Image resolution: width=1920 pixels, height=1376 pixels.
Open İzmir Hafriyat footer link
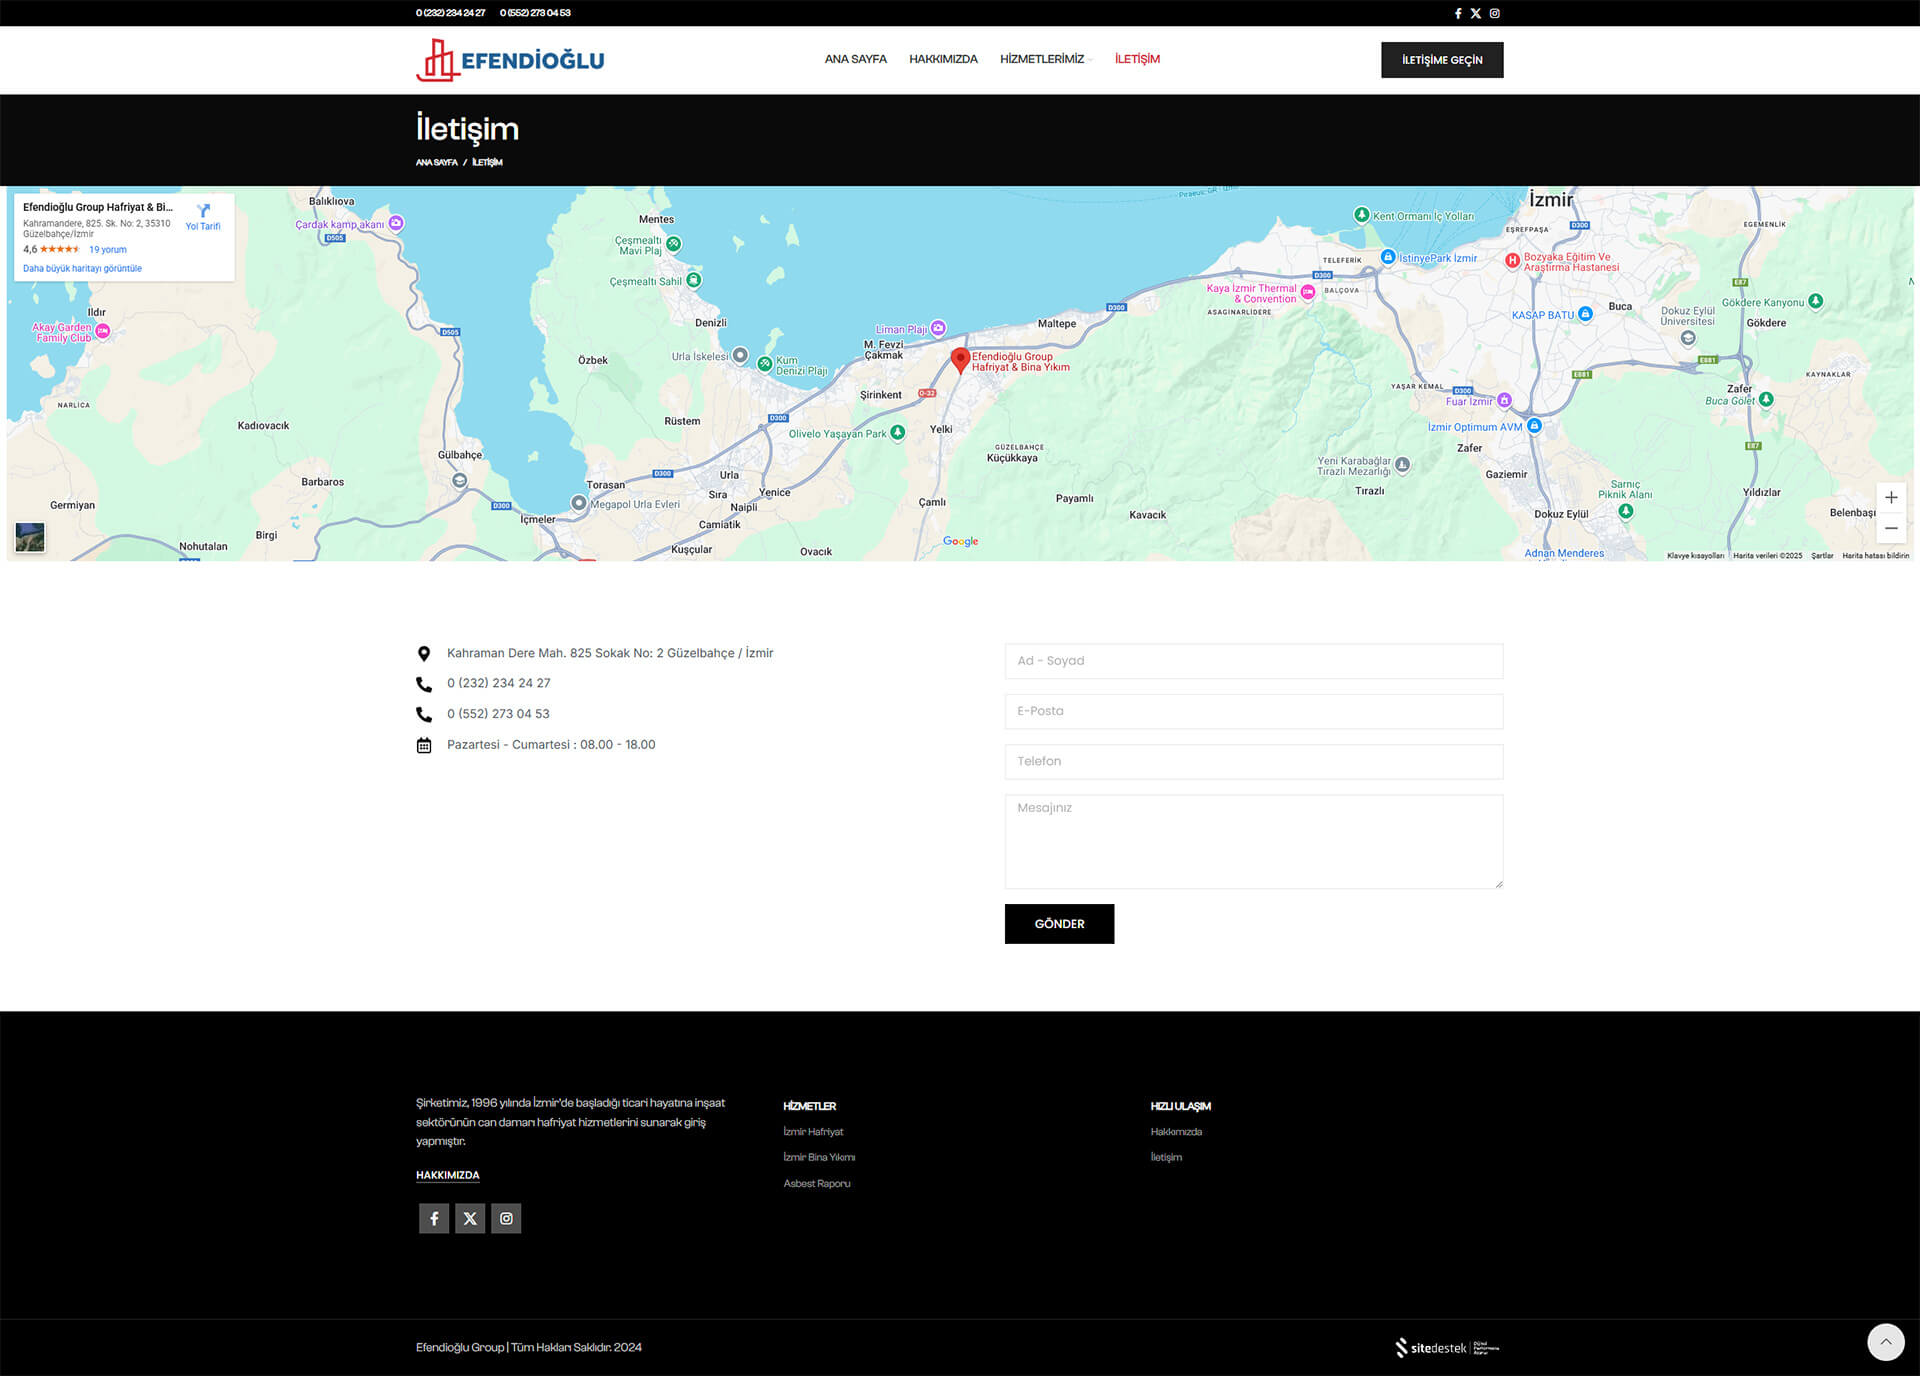point(813,1132)
